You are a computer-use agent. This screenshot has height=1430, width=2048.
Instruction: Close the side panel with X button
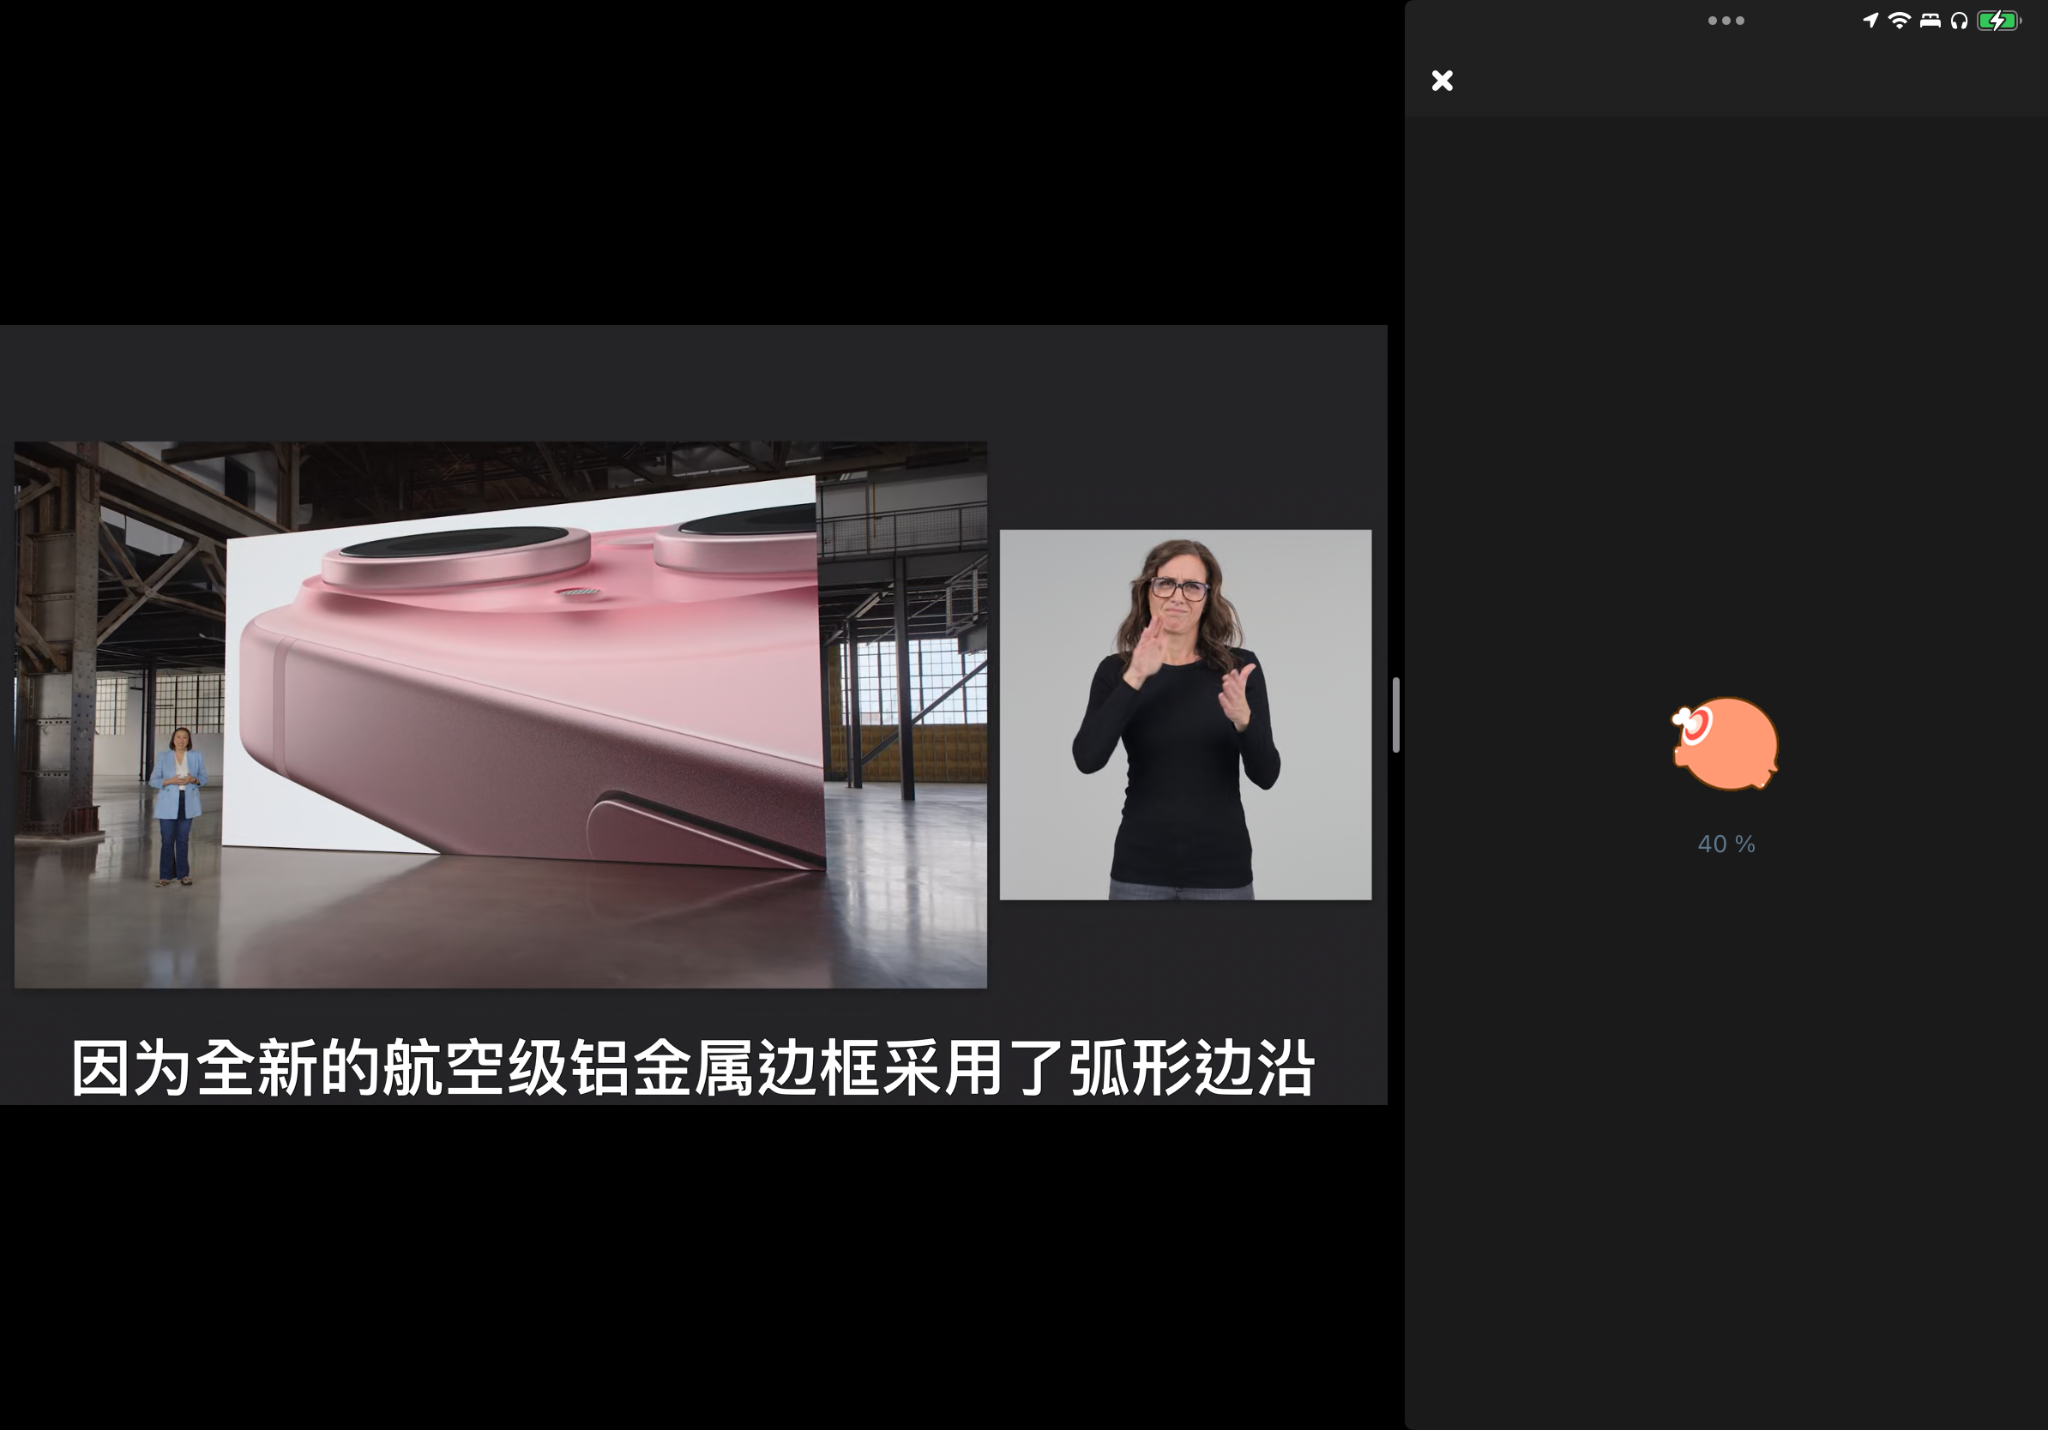(x=1442, y=81)
